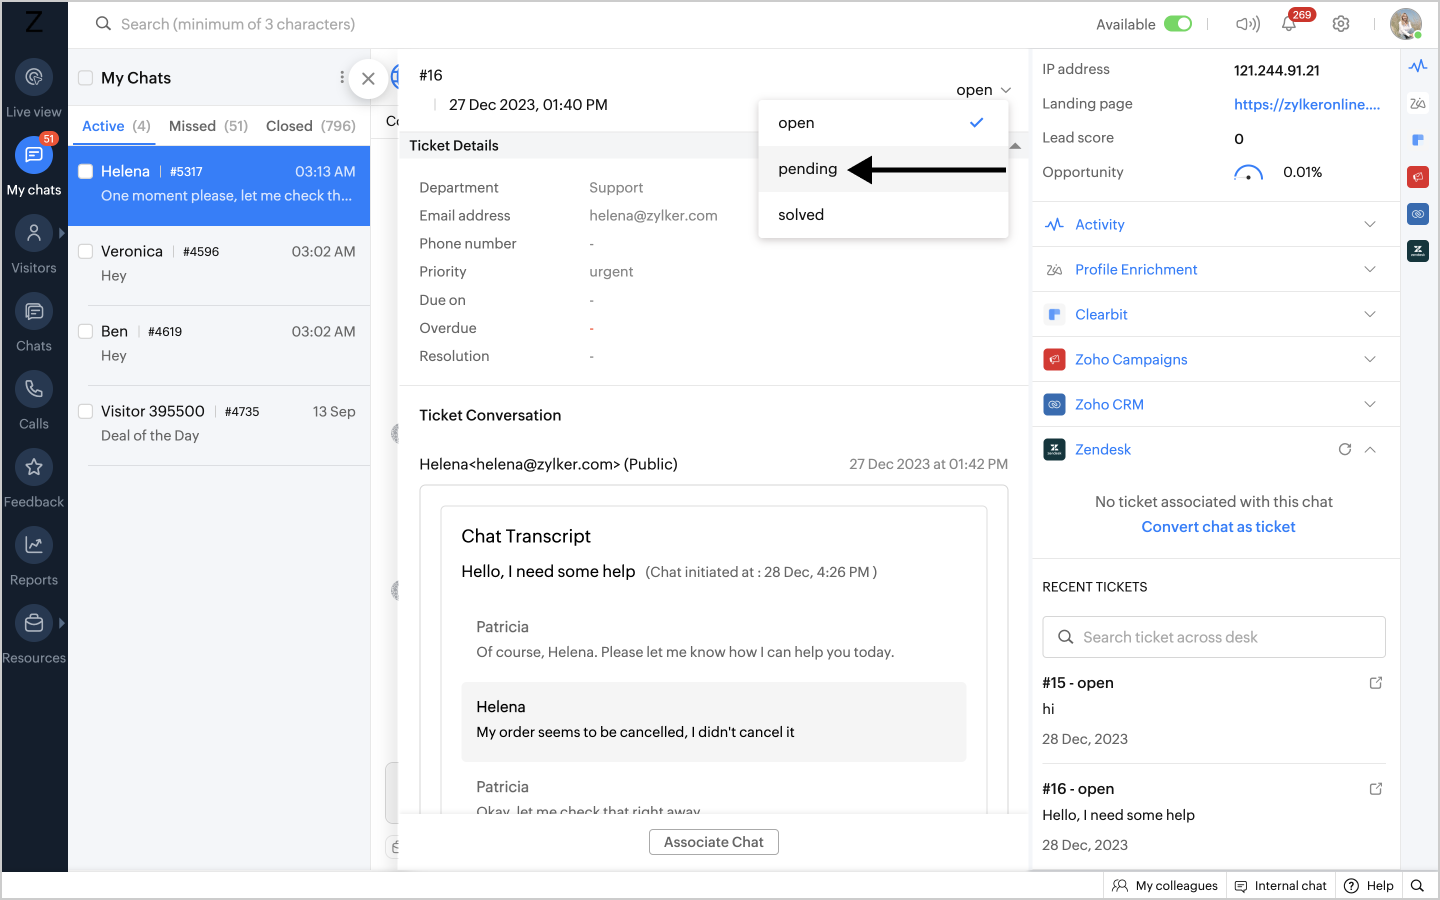Click the Associate Chat button
This screenshot has height=900, width=1440.
coord(713,842)
